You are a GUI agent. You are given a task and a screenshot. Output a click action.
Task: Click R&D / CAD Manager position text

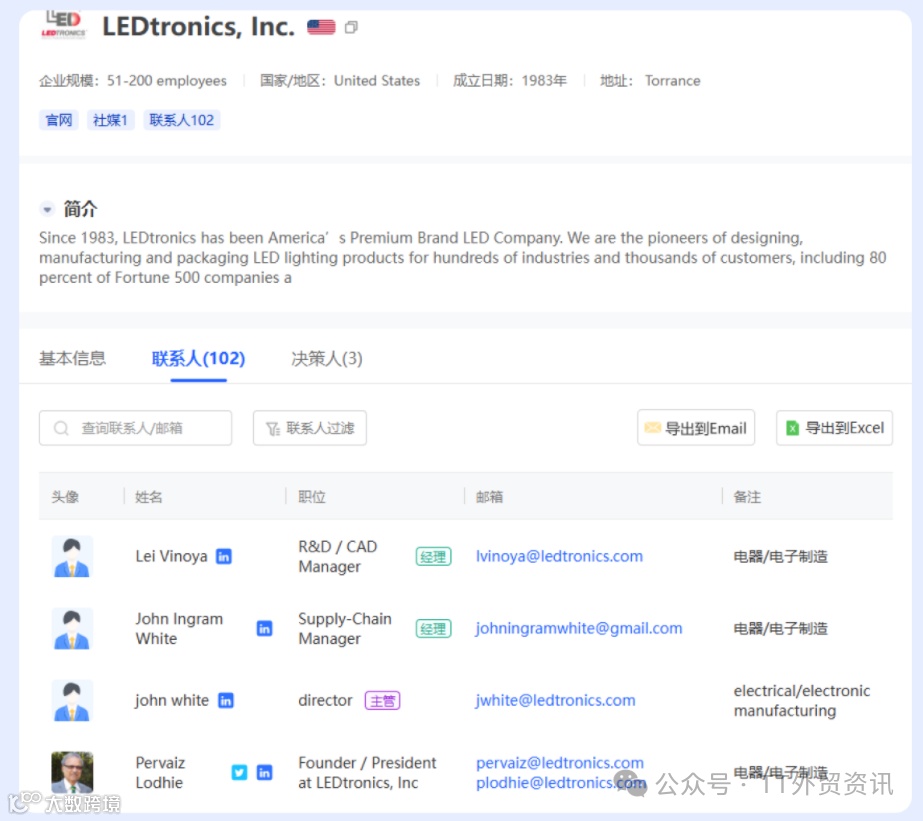pos(337,556)
